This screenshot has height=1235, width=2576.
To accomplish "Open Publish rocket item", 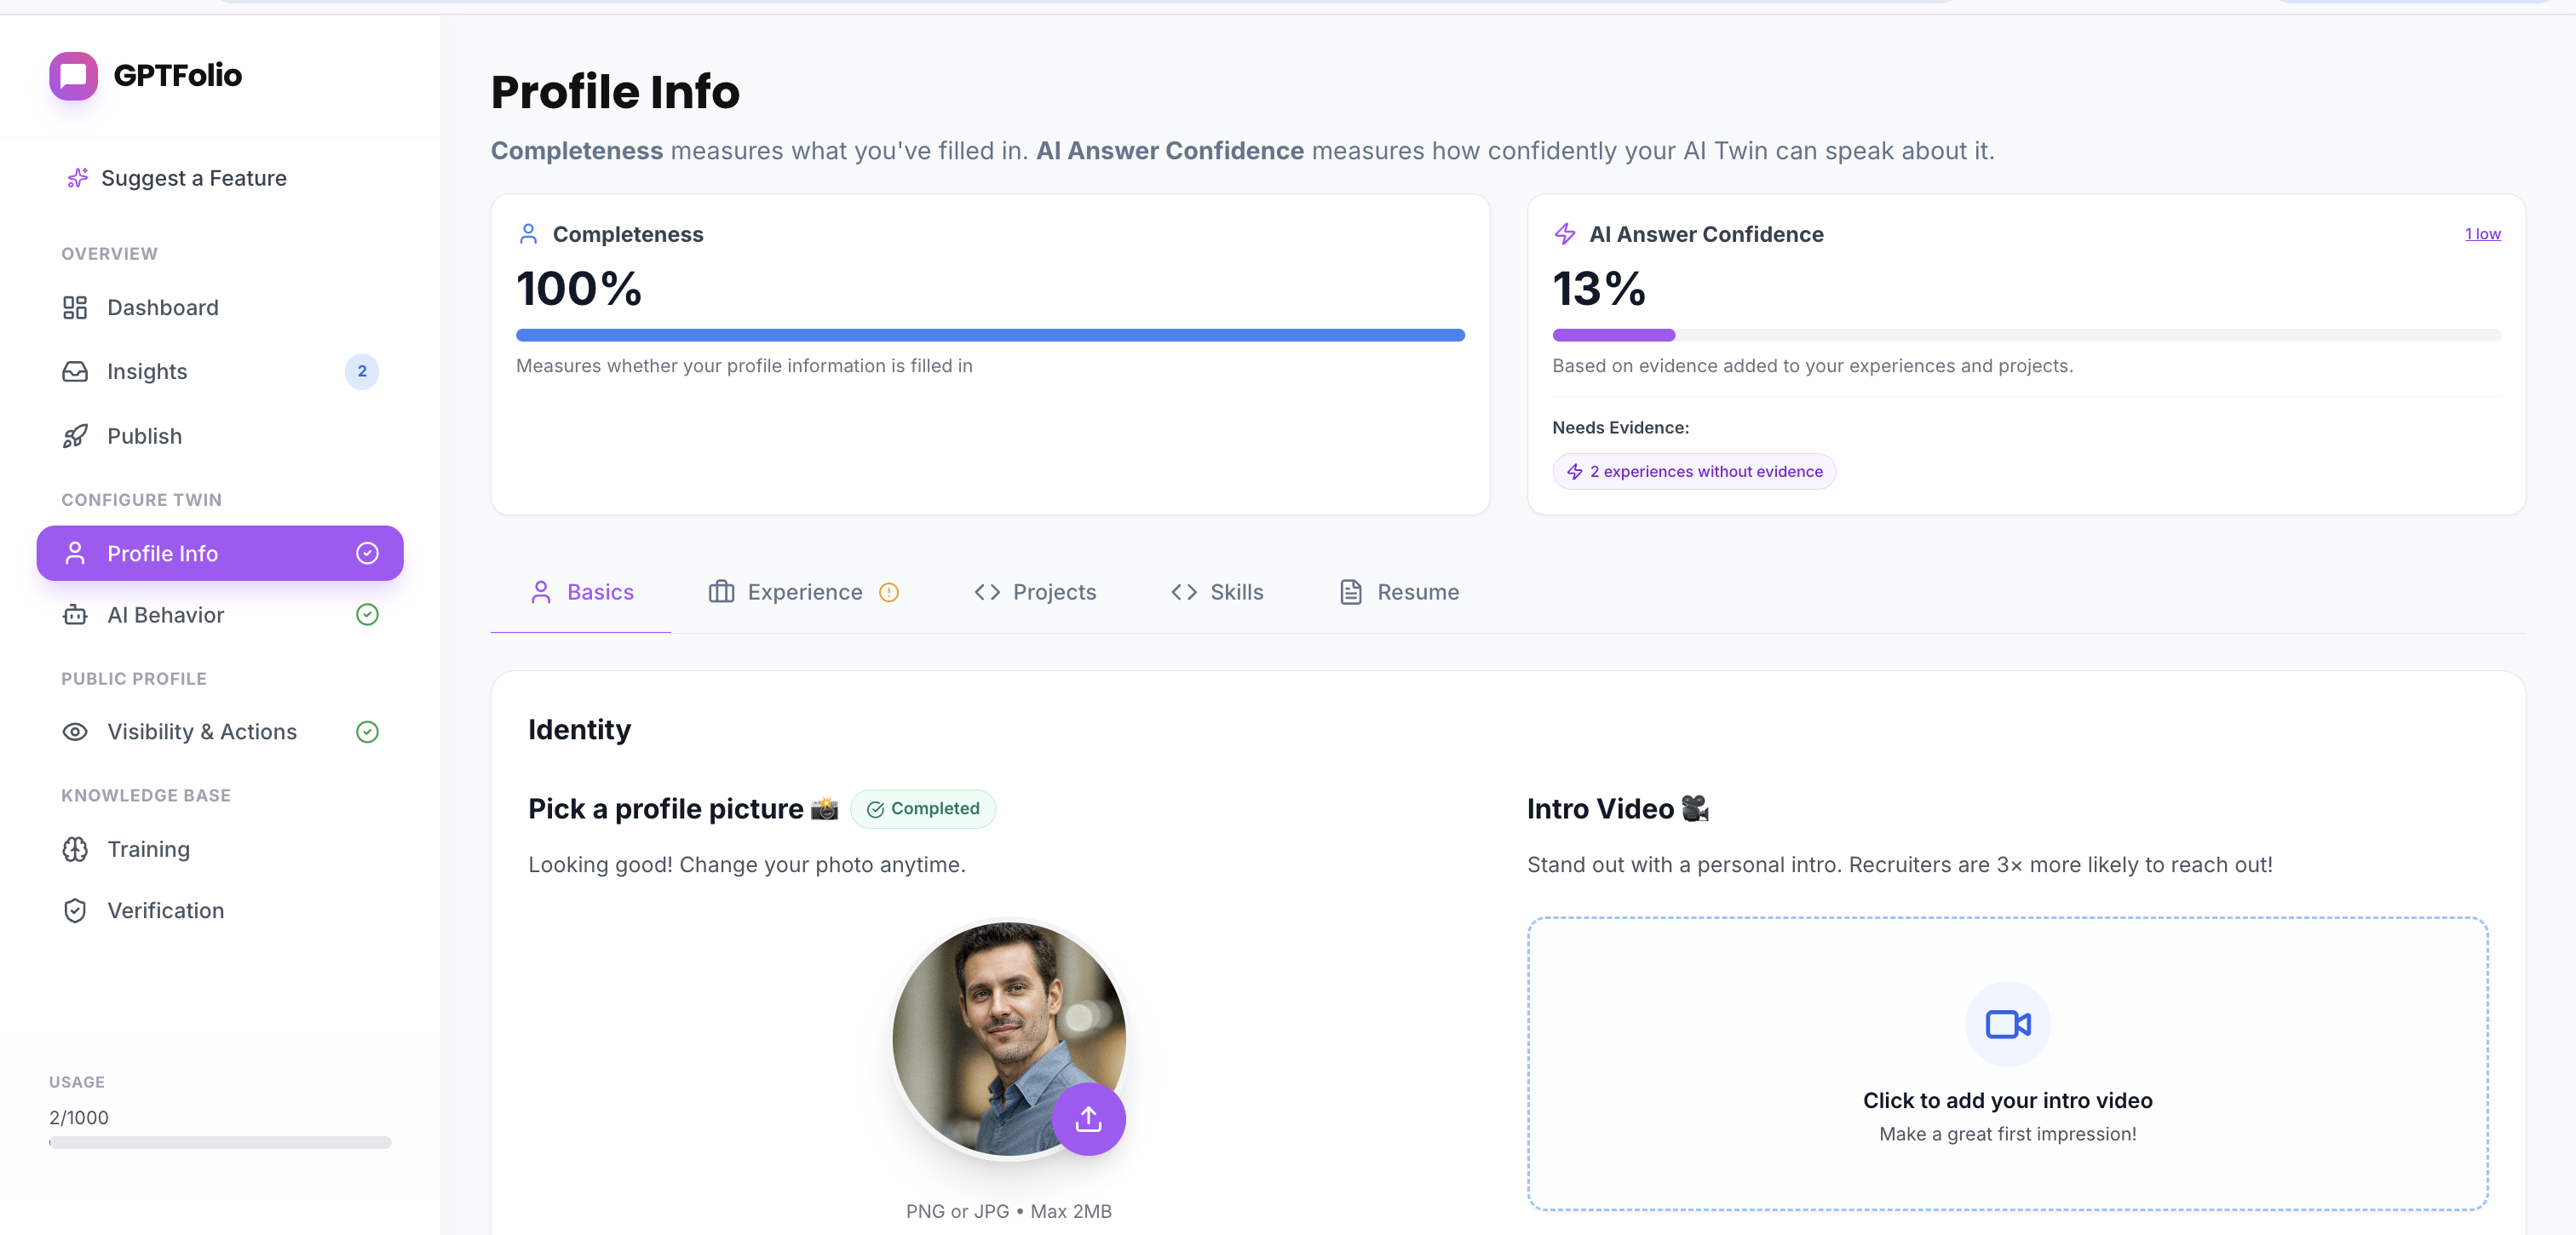I will pos(144,436).
